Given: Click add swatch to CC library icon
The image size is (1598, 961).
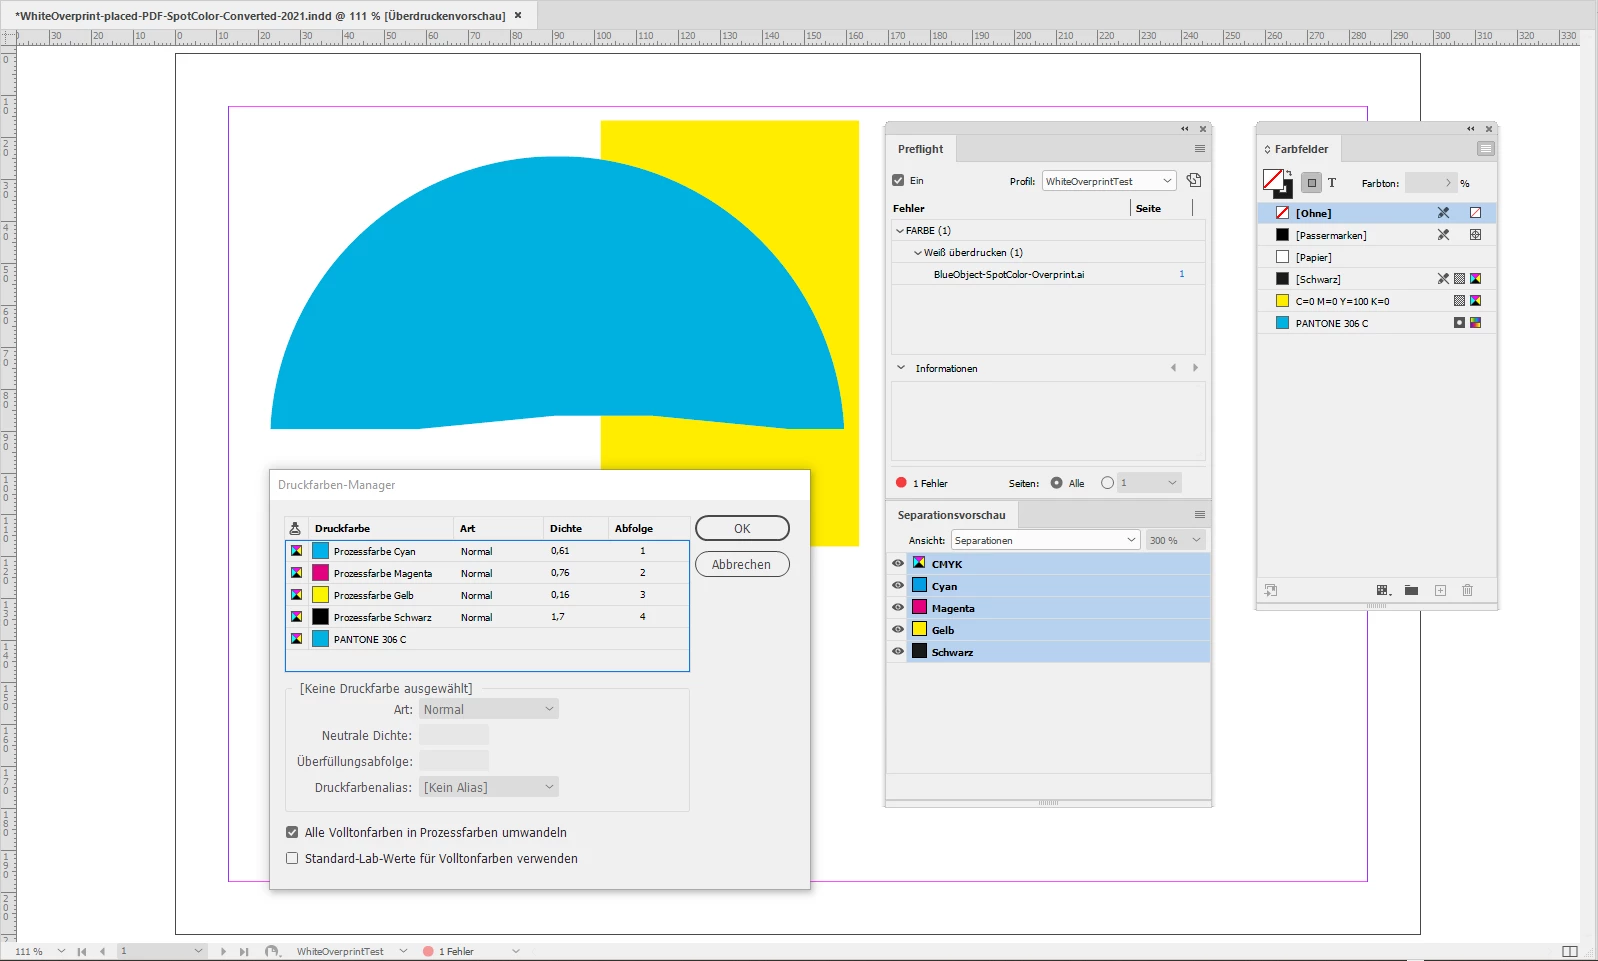Looking at the screenshot, I should click(1270, 591).
